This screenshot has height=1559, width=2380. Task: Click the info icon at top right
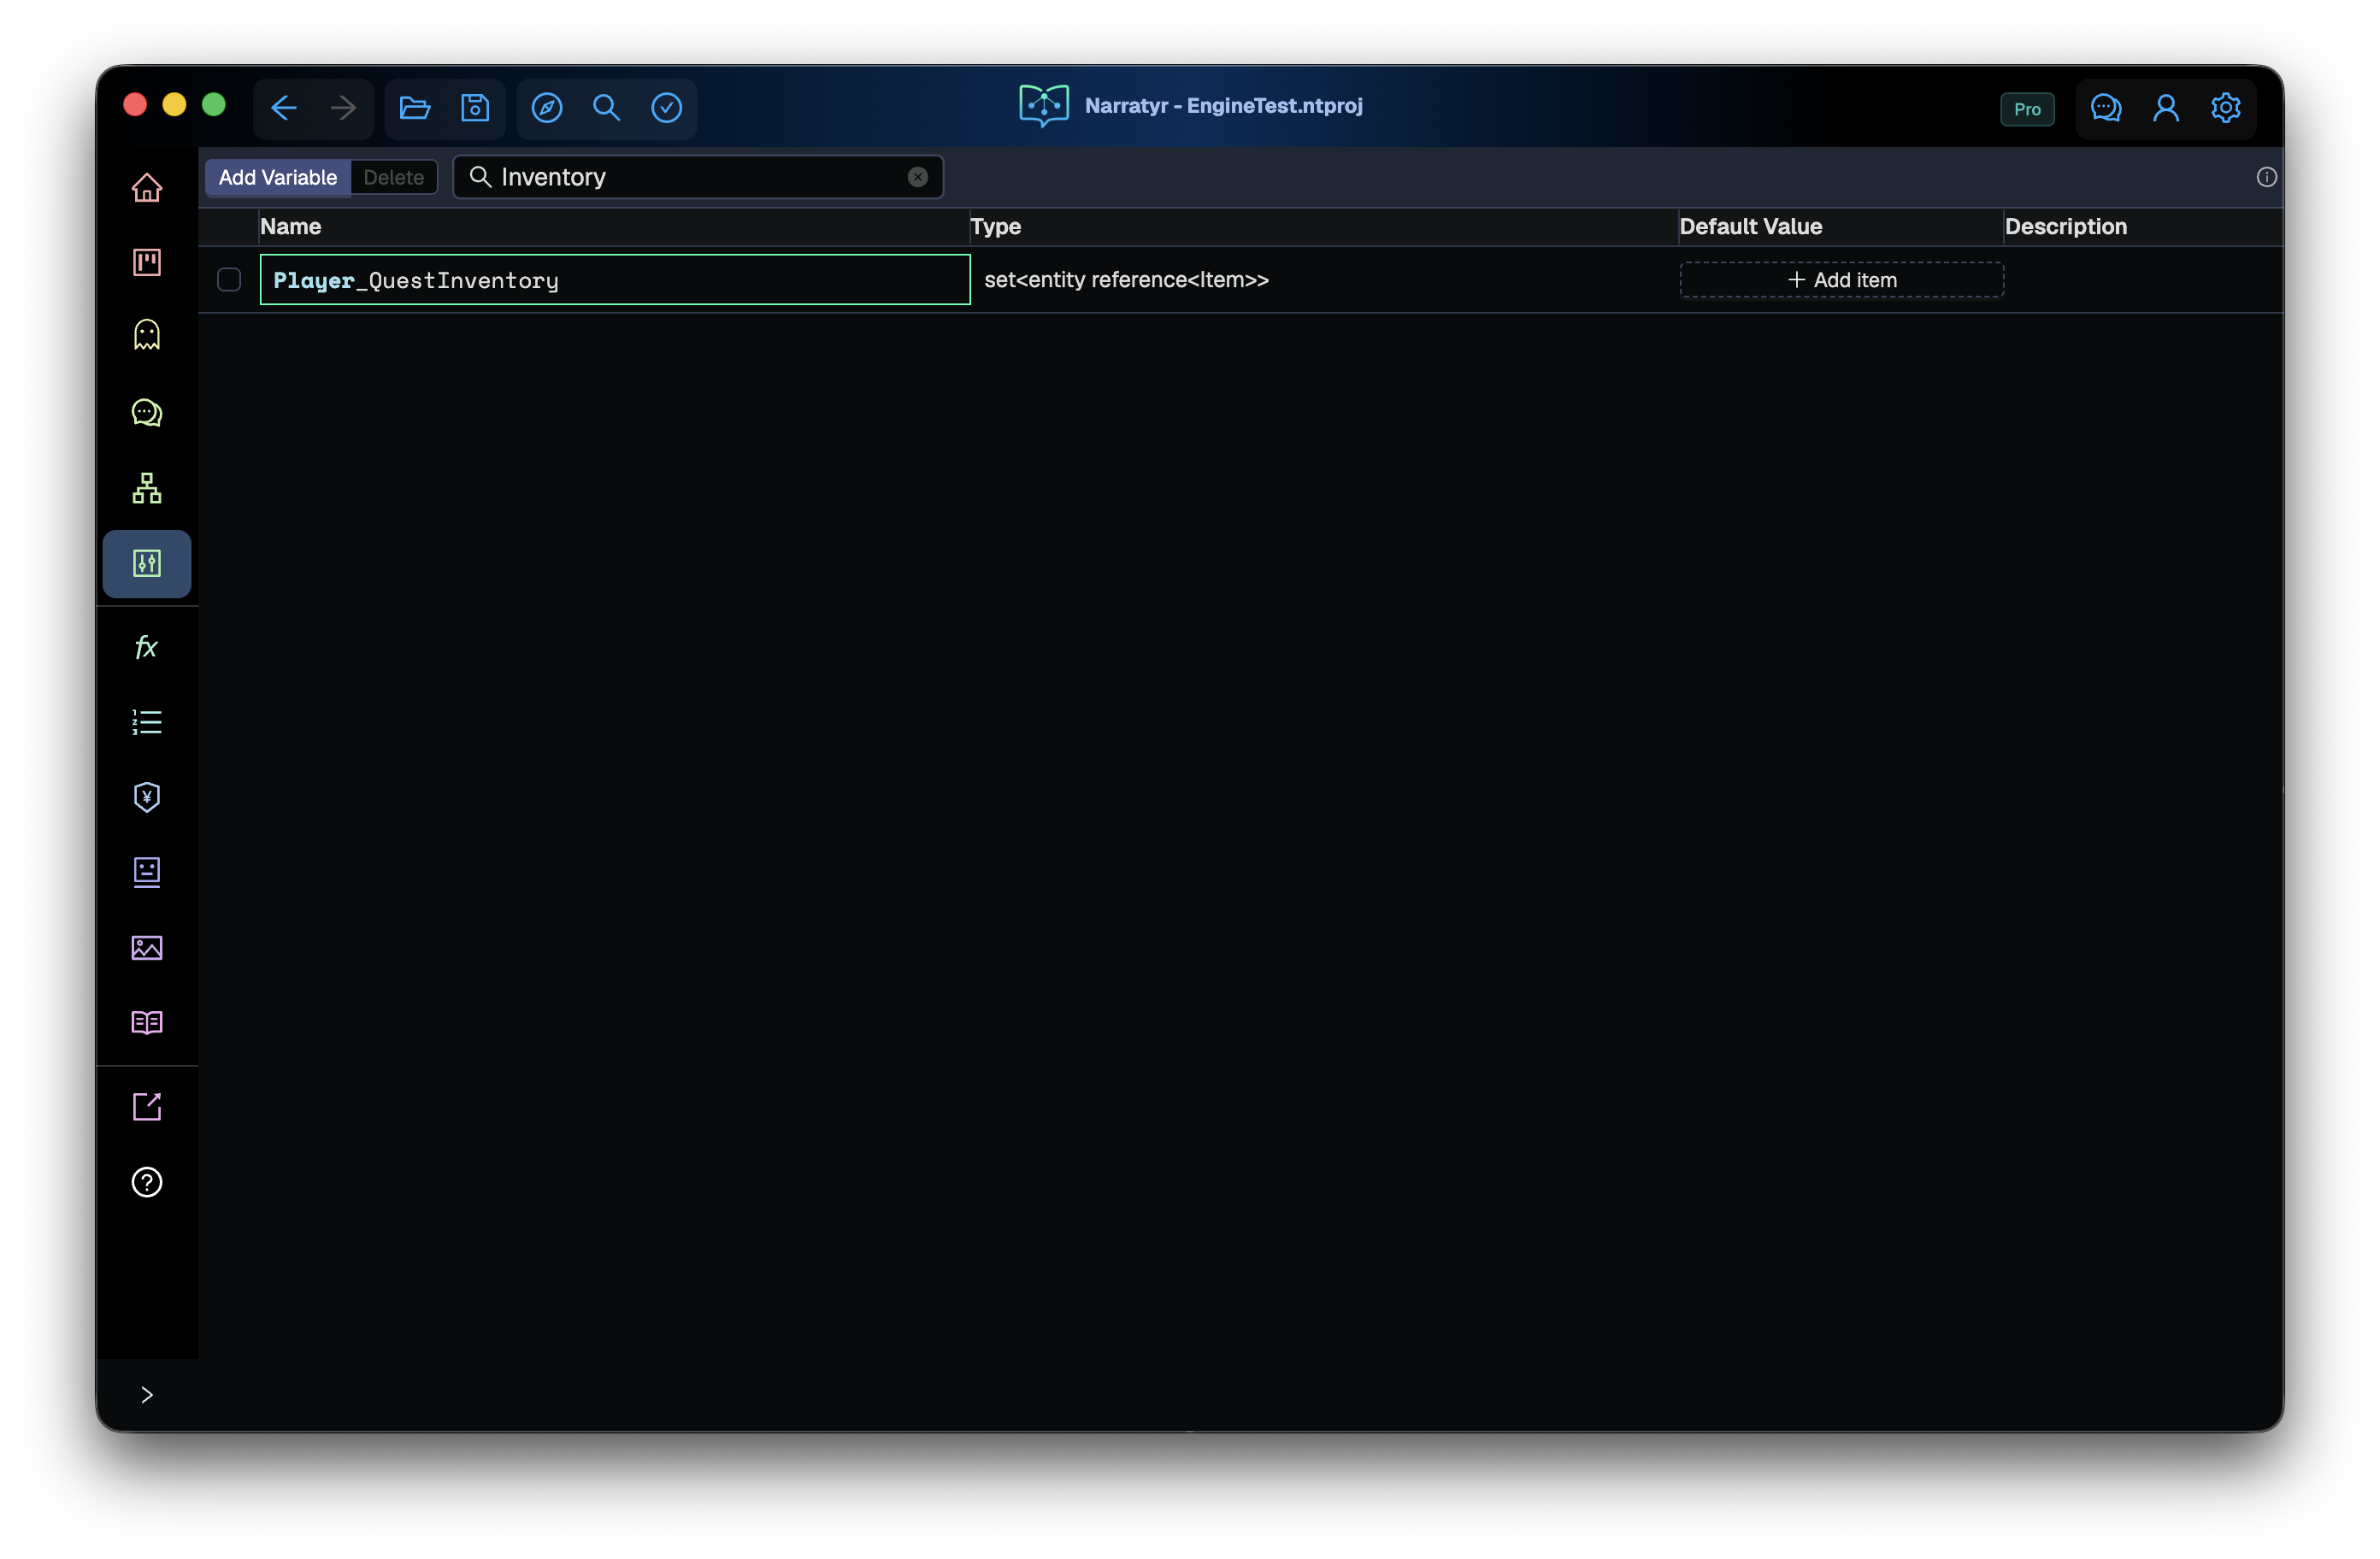tap(2266, 177)
